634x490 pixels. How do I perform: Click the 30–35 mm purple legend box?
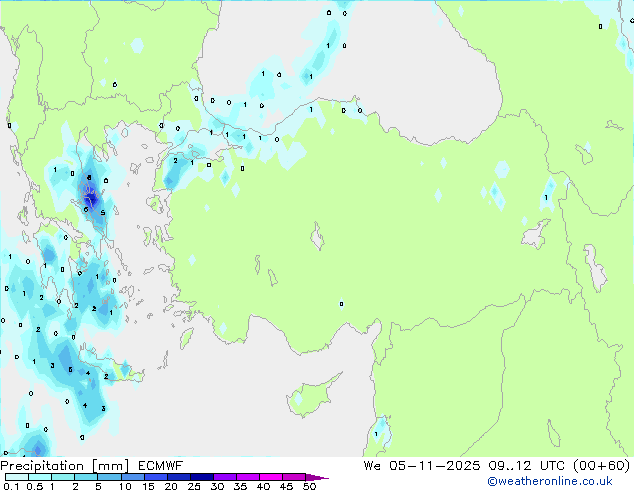click(225, 477)
